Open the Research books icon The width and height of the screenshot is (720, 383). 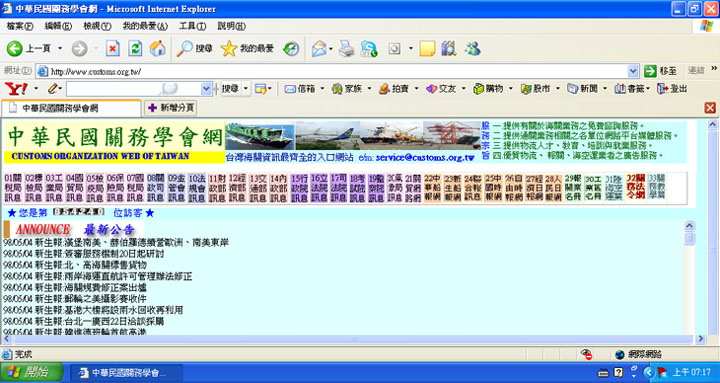tap(449, 48)
